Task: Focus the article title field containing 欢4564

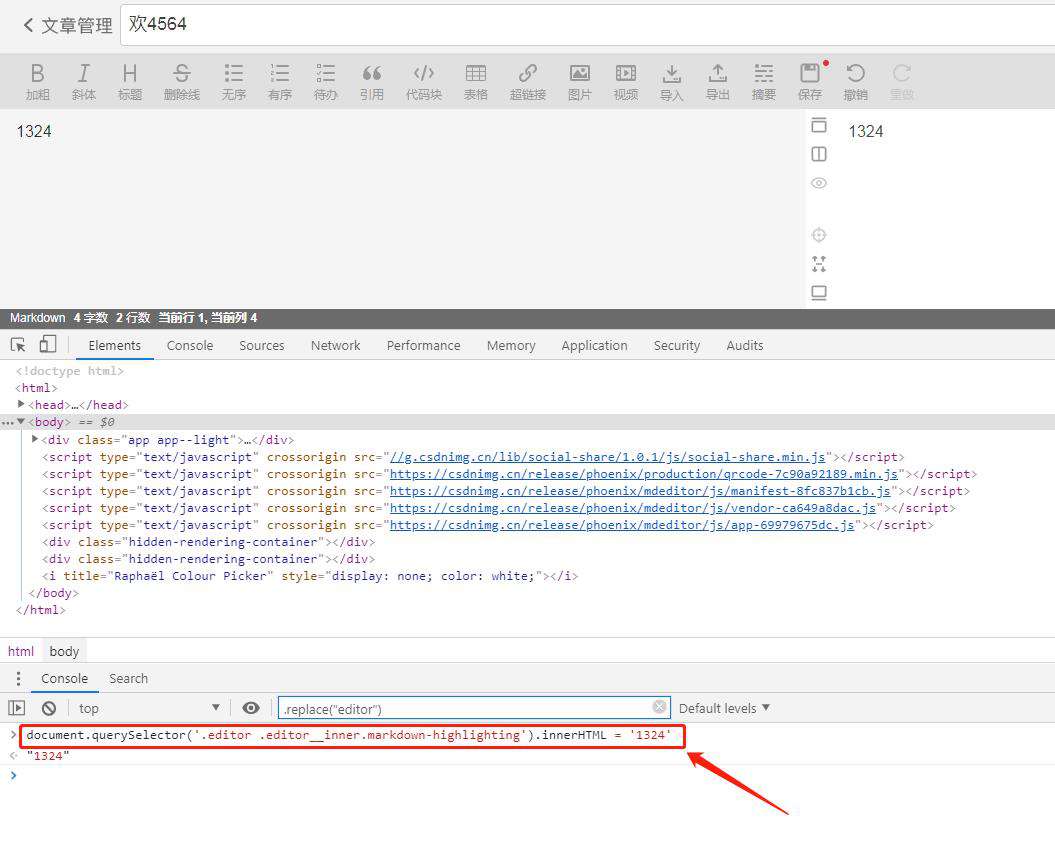Action: pyautogui.click(x=587, y=25)
